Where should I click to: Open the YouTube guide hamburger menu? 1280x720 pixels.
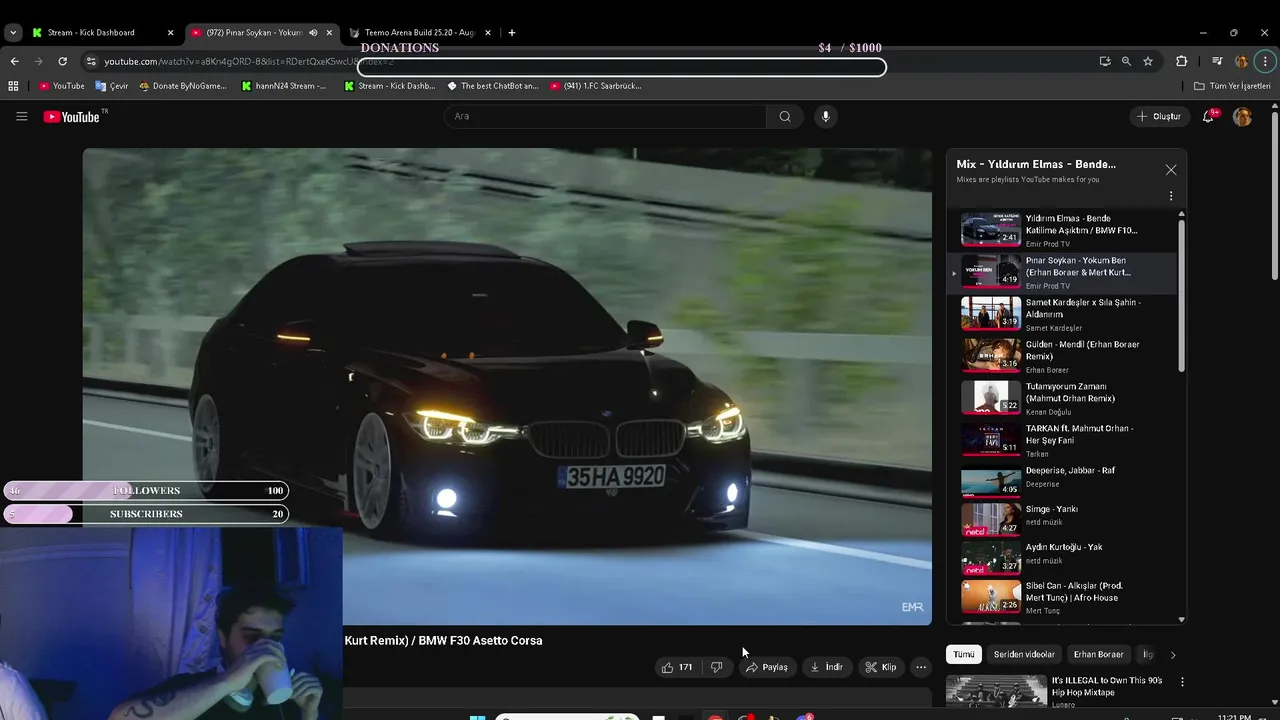pyautogui.click(x=21, y=116)
